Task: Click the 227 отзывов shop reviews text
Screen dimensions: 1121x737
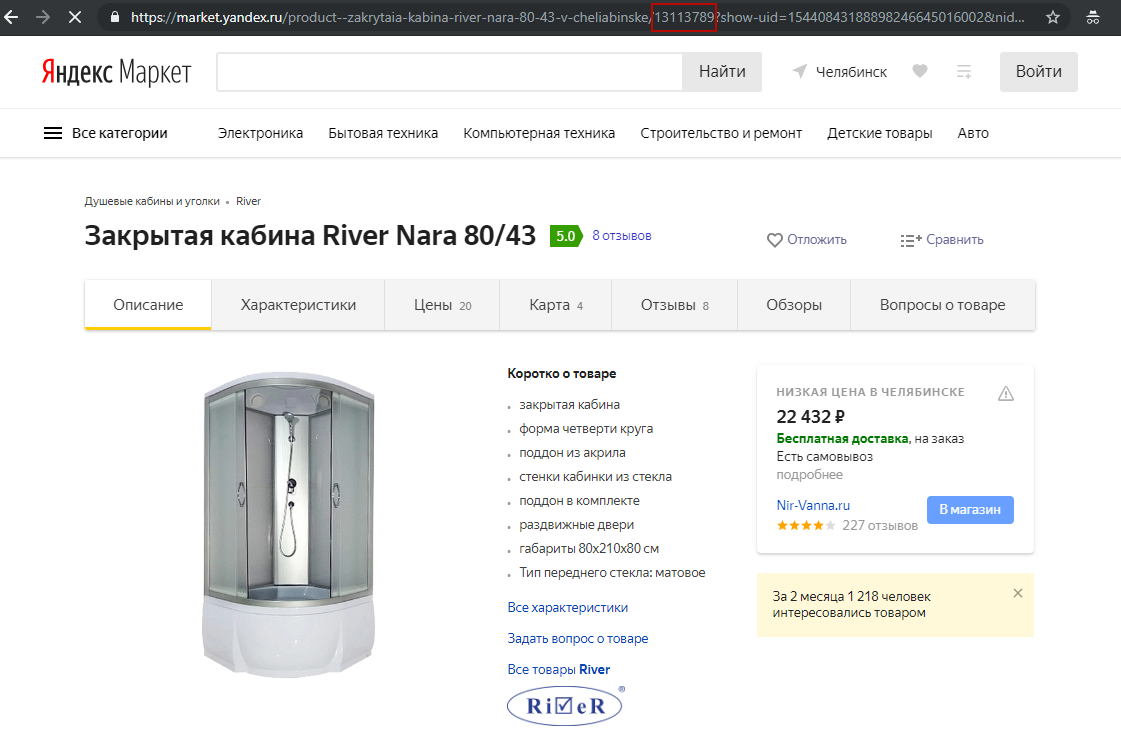Action: click(x=879, y=525)
